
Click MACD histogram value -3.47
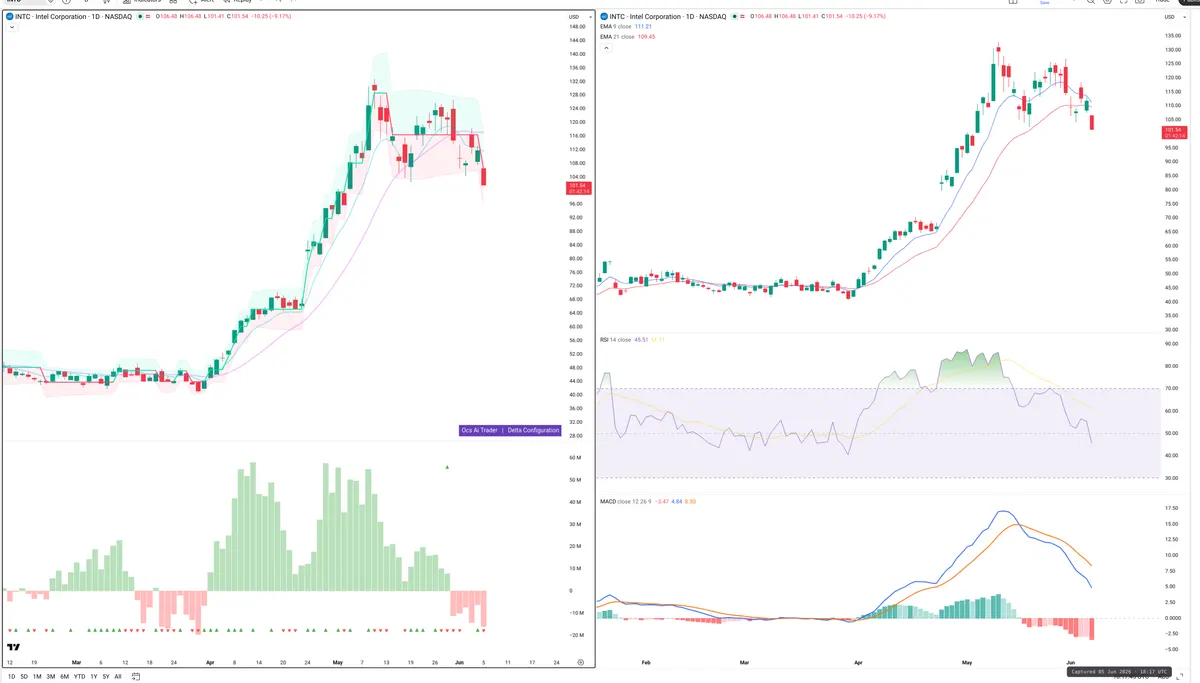[x=660, y=501]
